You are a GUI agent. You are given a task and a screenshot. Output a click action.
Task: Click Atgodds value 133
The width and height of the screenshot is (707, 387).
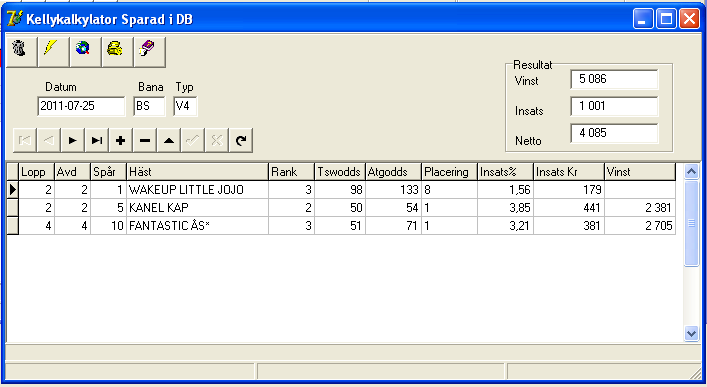[x=393, y=190]
